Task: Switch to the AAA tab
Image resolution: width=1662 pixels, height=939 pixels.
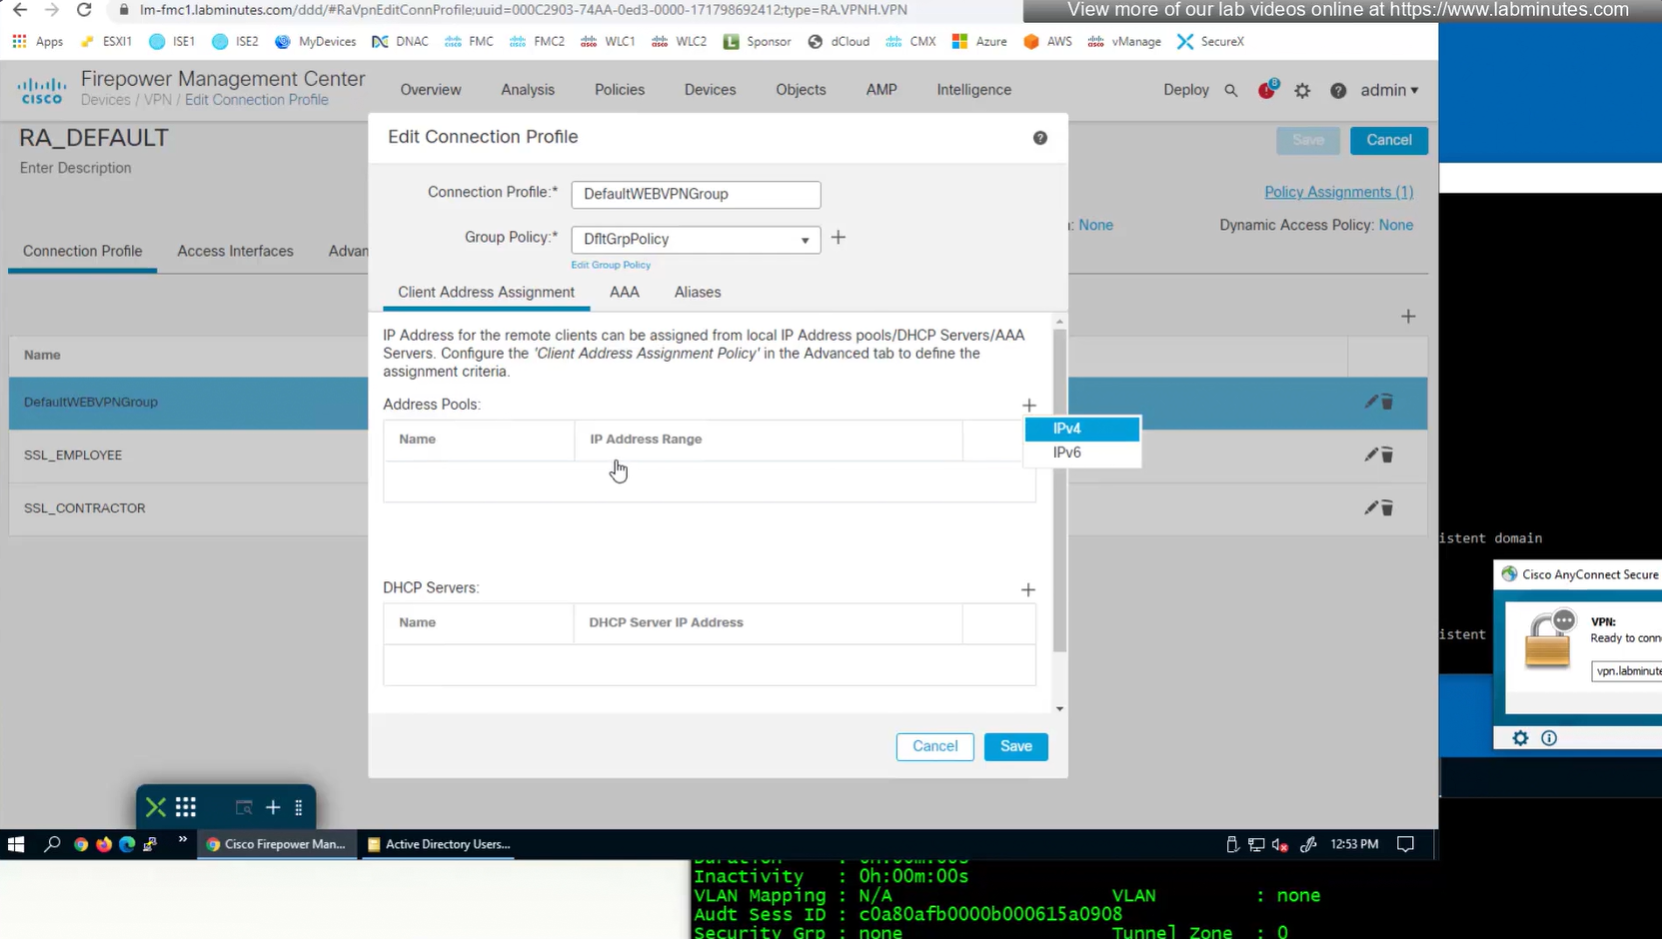Action: pyautogui.click(x=624, y=292)
